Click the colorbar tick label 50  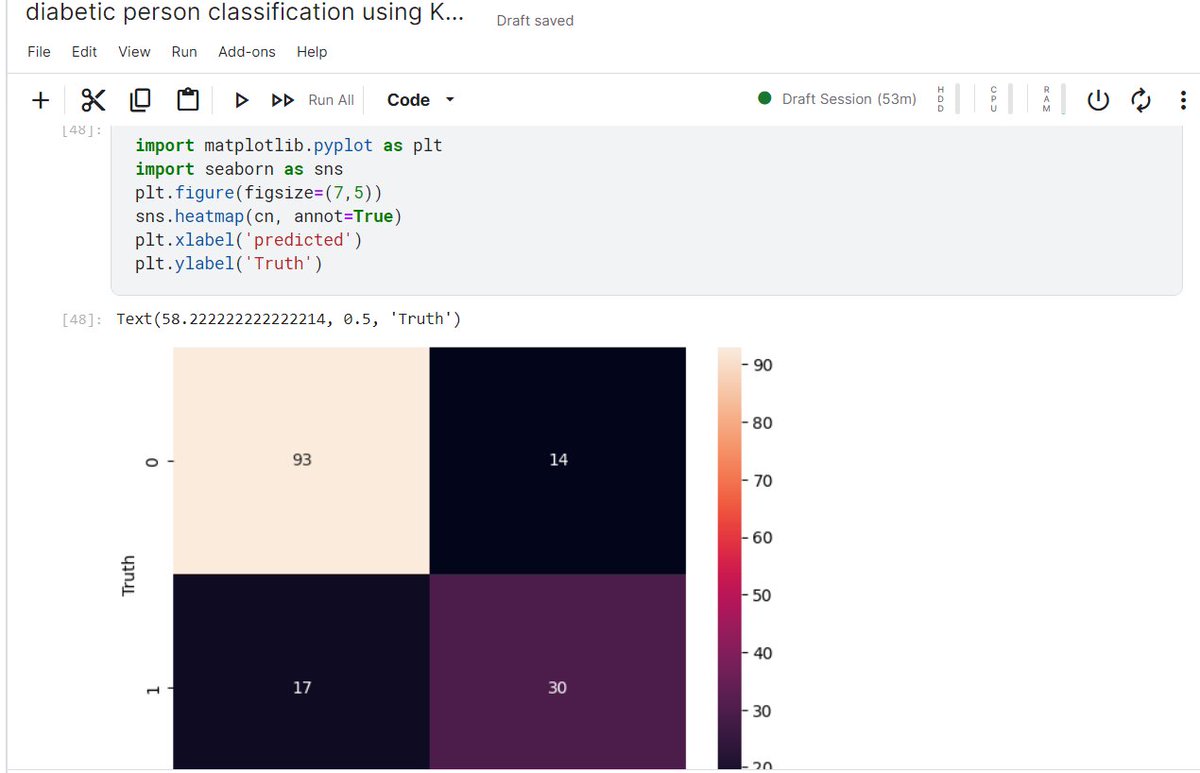click(762, 596)
